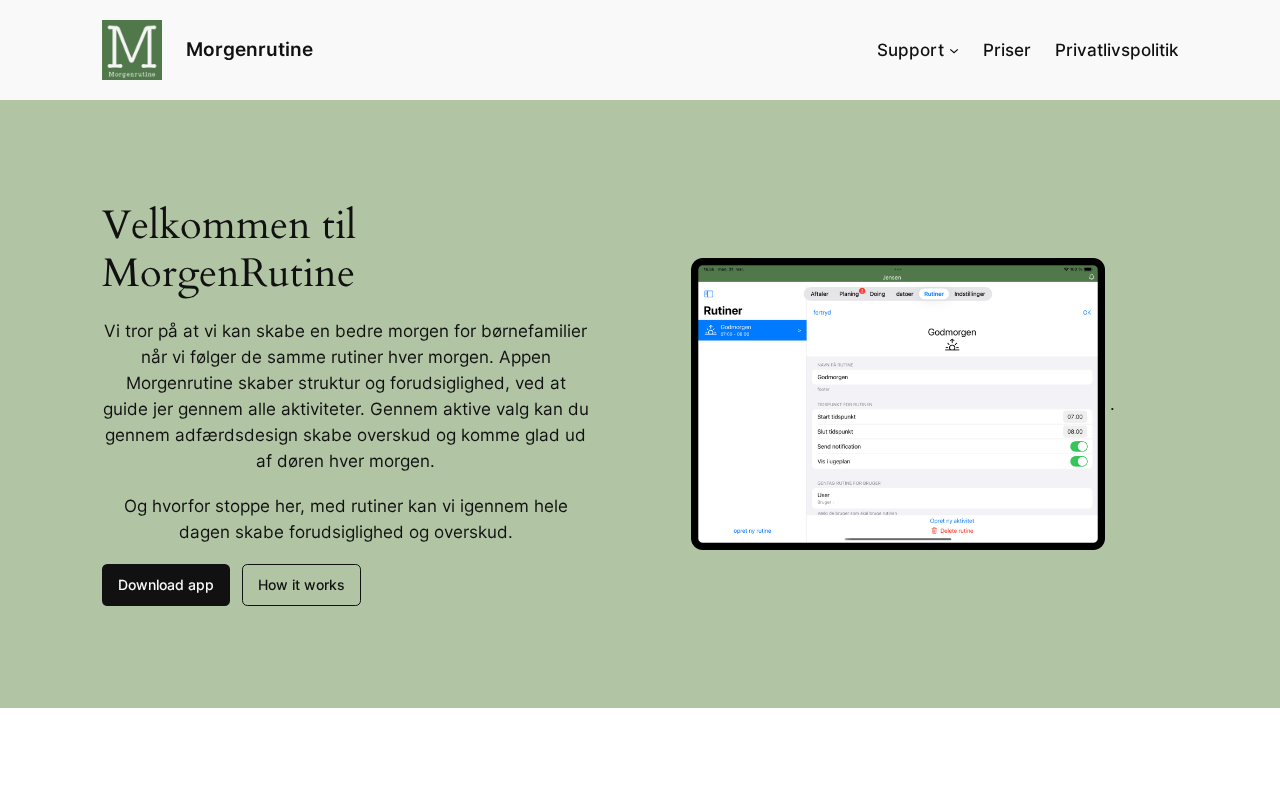The height and width of the screenshot is (800, 1280).
Task: Click the Godmorgen routine name field
Action: pyautogui.click(x=950, y=377)
